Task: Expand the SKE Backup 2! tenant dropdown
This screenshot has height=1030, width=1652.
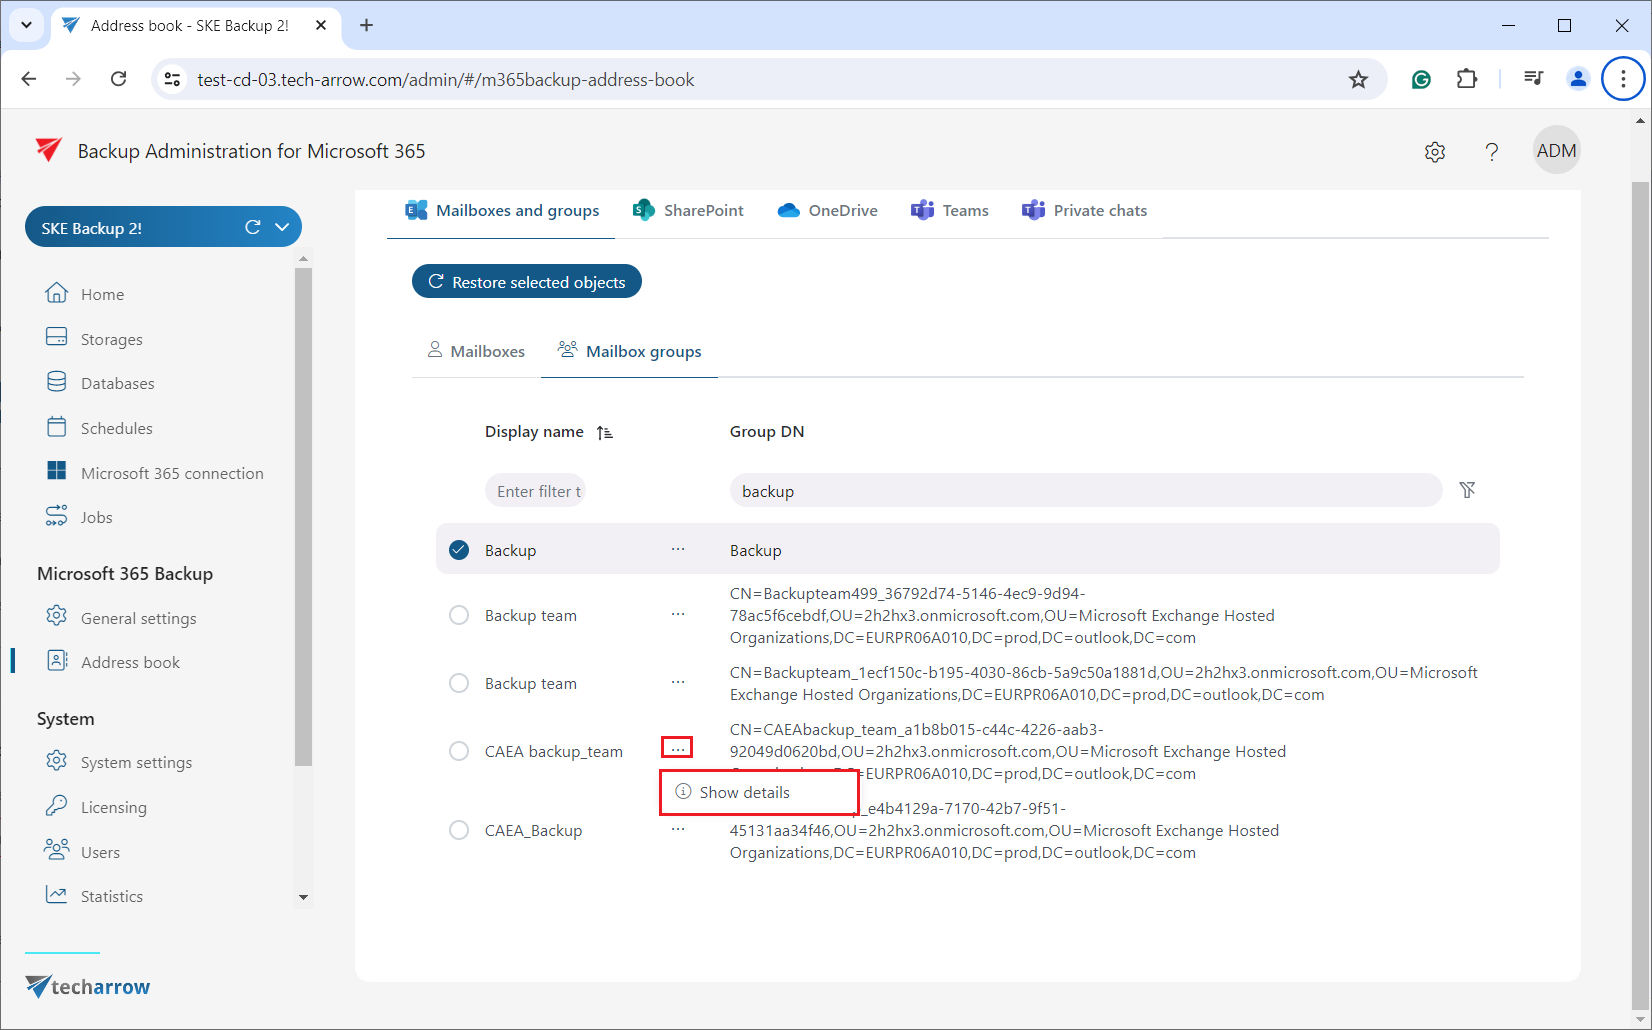Action: (x=283, y=228)
